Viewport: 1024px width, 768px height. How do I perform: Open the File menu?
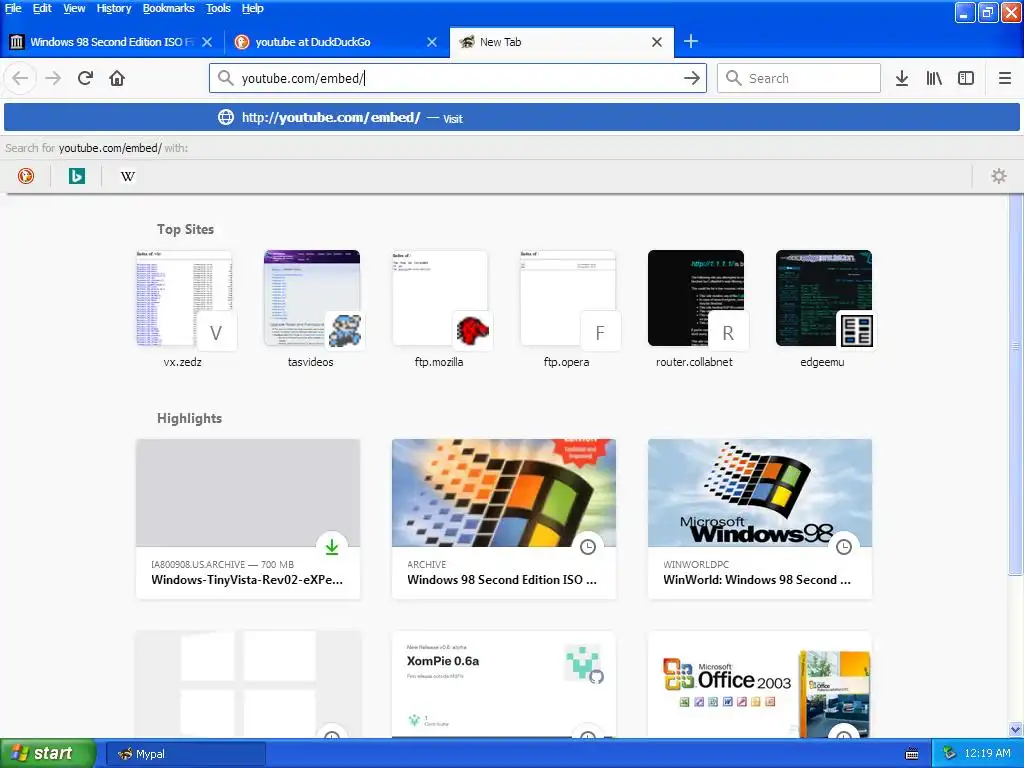click(13, 8)
